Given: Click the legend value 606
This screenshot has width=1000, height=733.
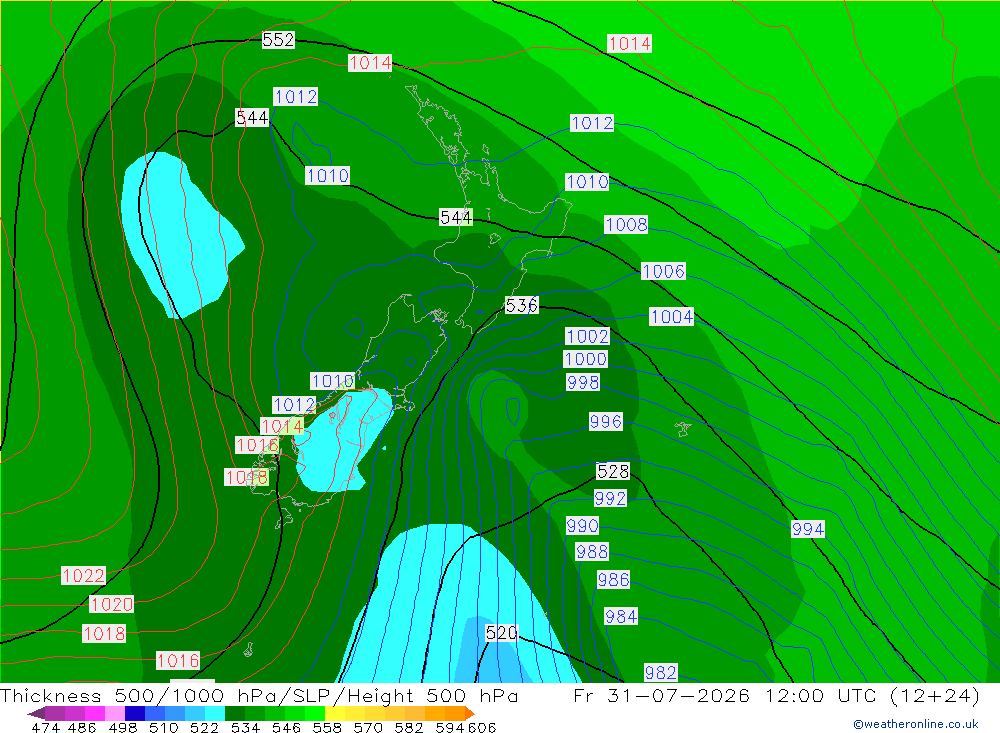Looking at the screenshot, I should (x=481, y=727).
